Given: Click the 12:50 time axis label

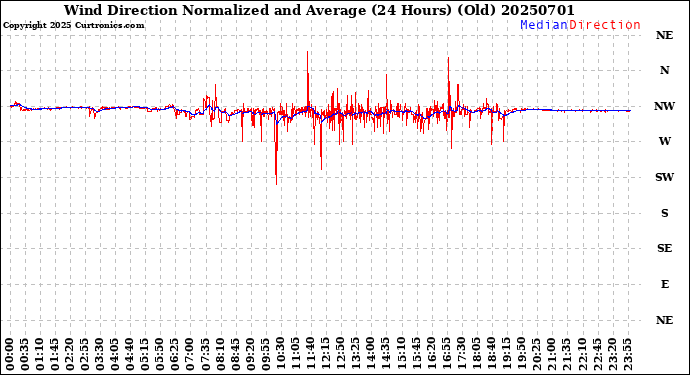Looking at the screenshot, I should pos(341,355).
